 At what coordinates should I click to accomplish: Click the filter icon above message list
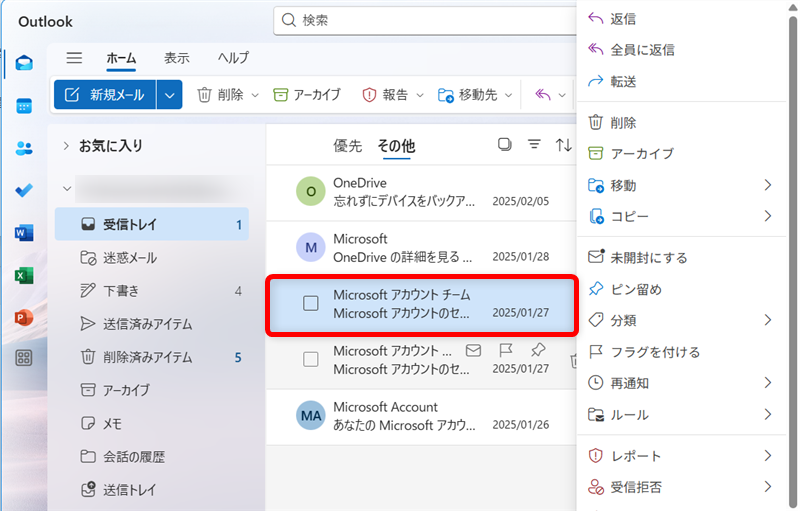[534, 145]
